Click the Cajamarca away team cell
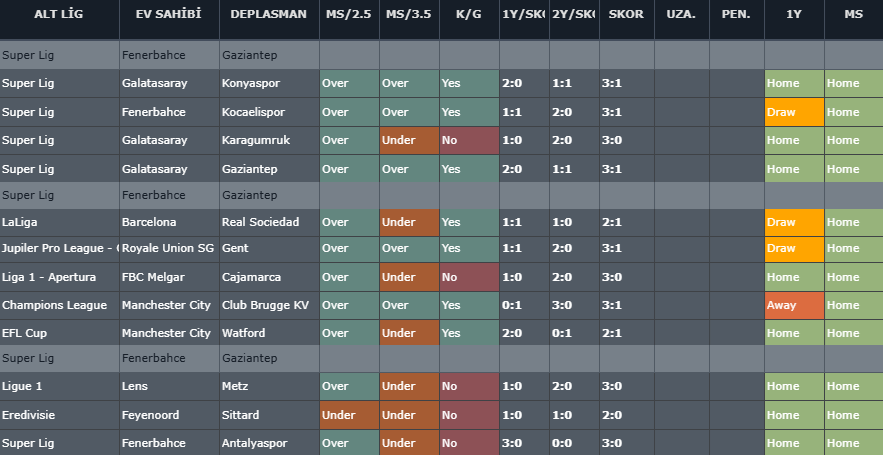Image resolution: width=883 pixels, height=455 pixels. [269, 277]
